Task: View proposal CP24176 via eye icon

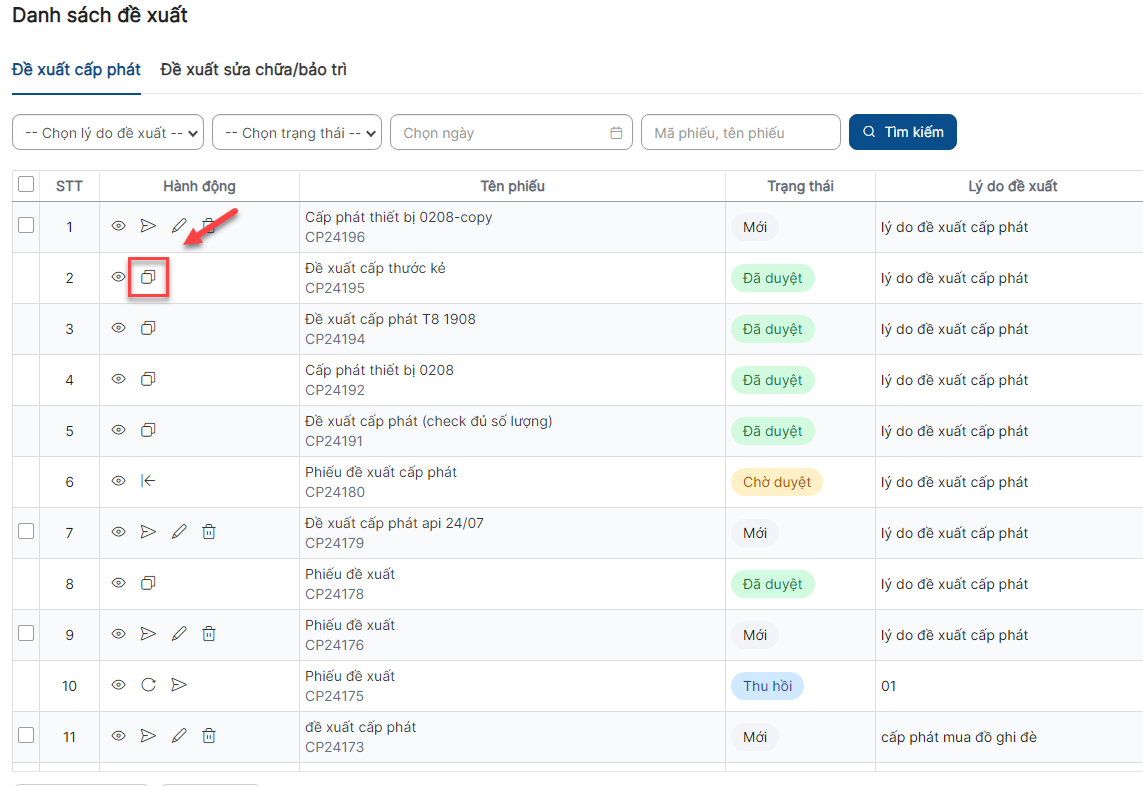Action: click(118, 634)
